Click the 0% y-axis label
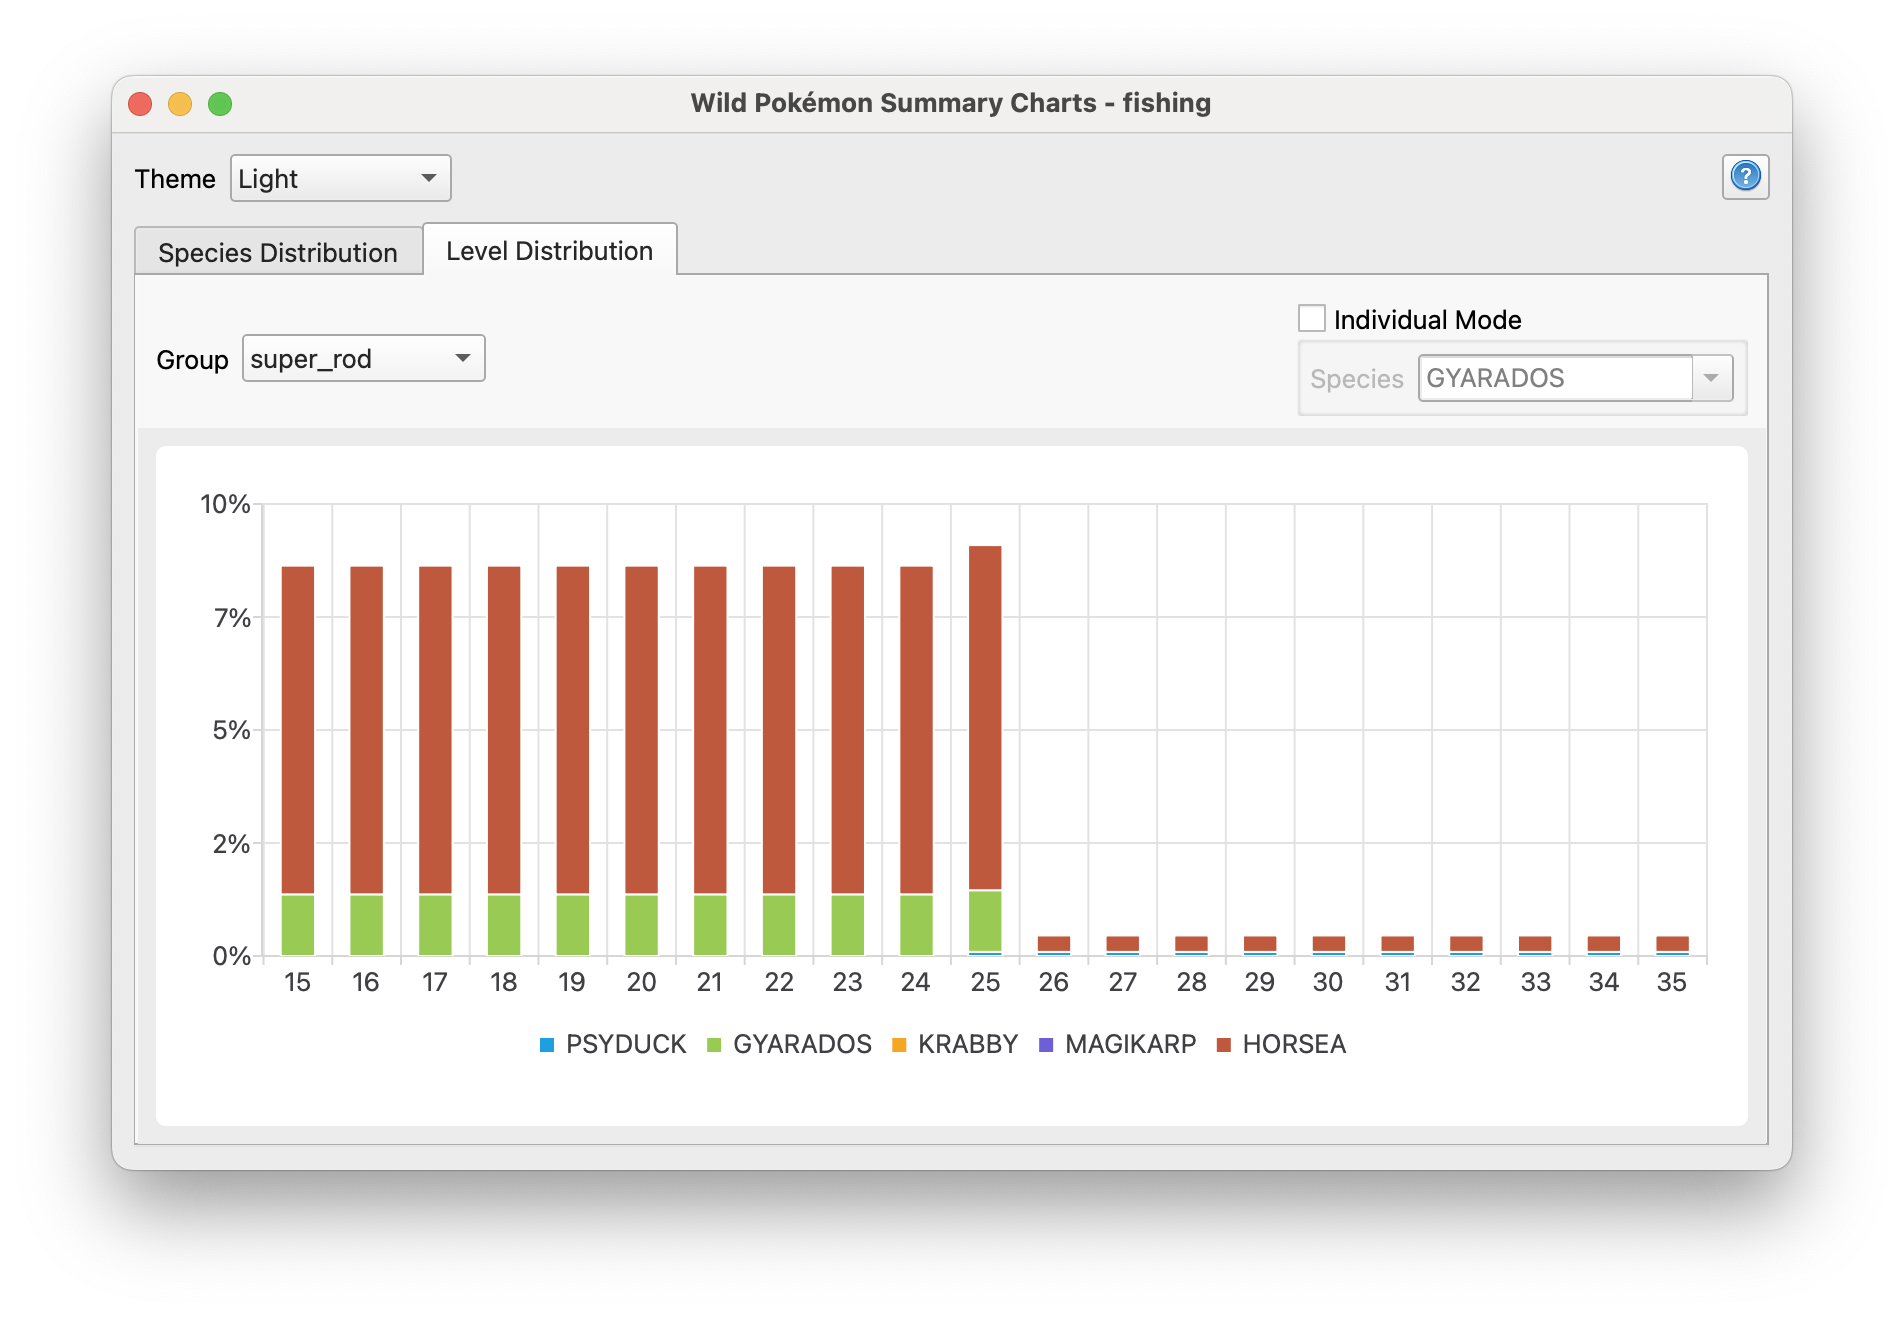 [x=232, y=956]
